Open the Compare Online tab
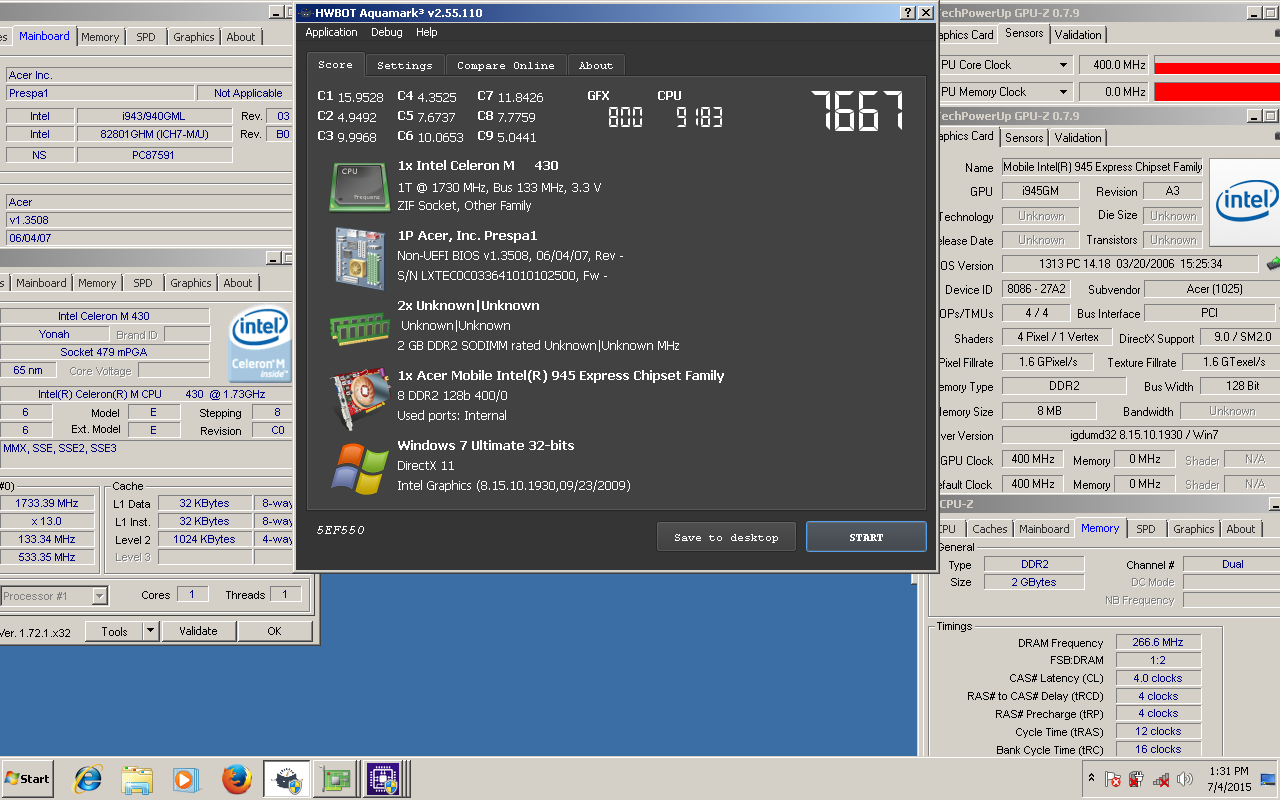The width and height of the screenshot is (1280, 800). [x=506, y=65]
